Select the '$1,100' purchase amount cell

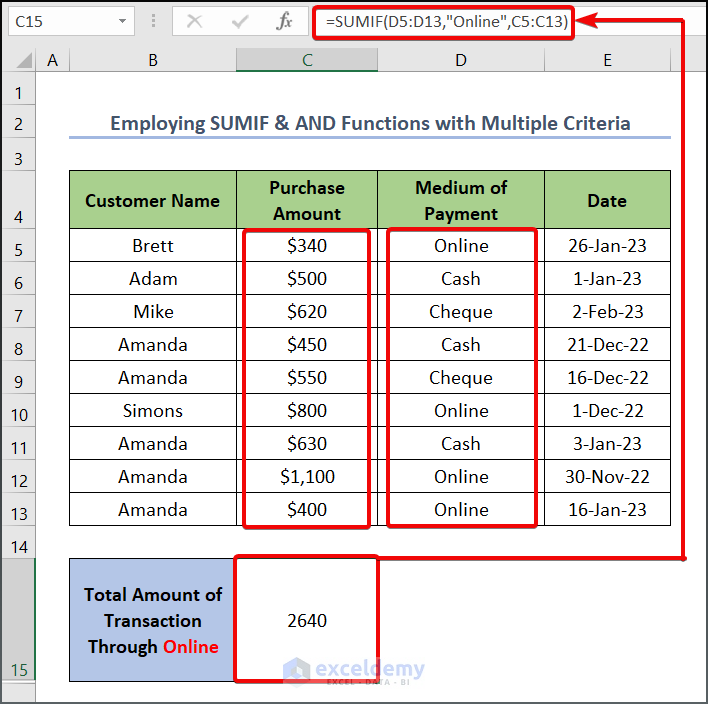[x=307, y=476]
